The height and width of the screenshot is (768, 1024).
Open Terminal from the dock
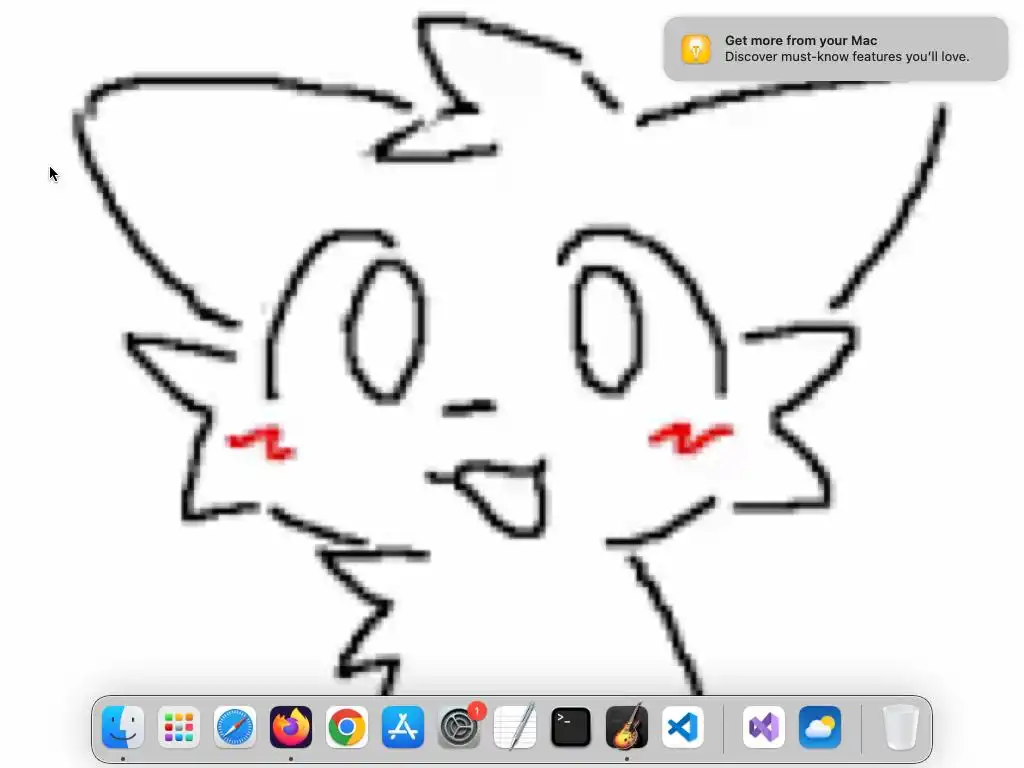571,727
